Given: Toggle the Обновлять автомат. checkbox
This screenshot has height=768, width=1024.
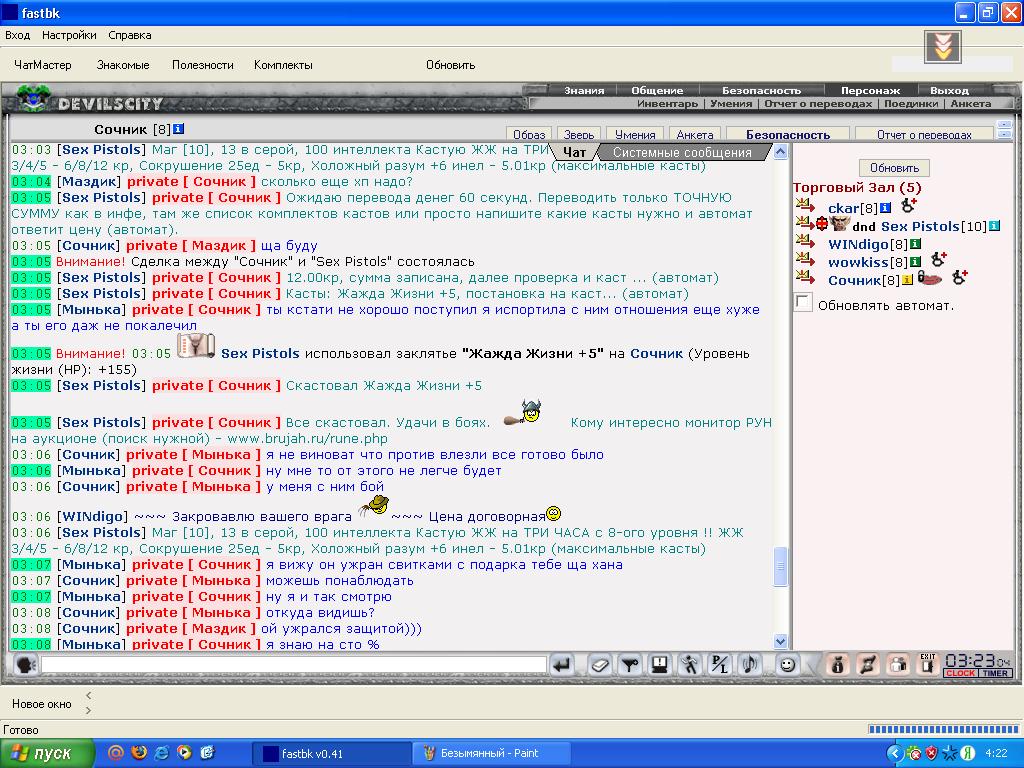Looking at the screenshot, I should coord(803,302).
